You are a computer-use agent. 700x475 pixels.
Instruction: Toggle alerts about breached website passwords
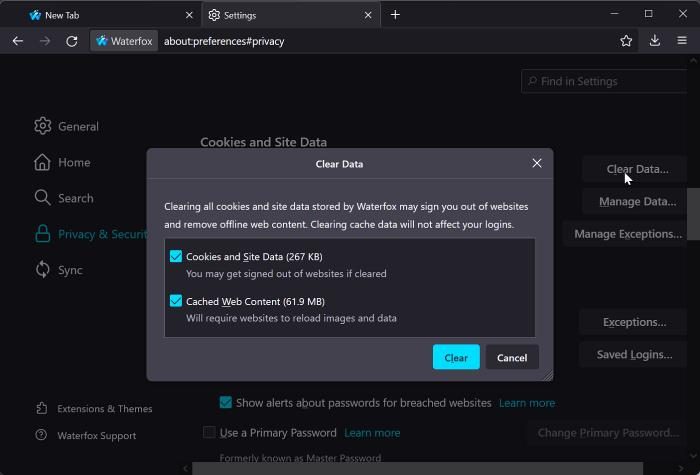coord(225,402)
